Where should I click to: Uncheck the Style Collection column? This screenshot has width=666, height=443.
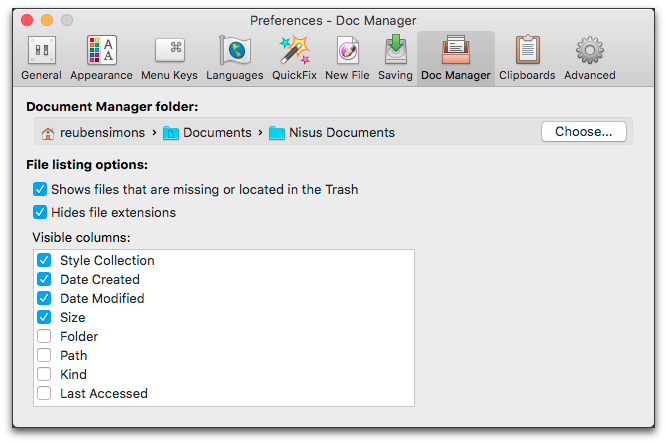pos(44,260)
